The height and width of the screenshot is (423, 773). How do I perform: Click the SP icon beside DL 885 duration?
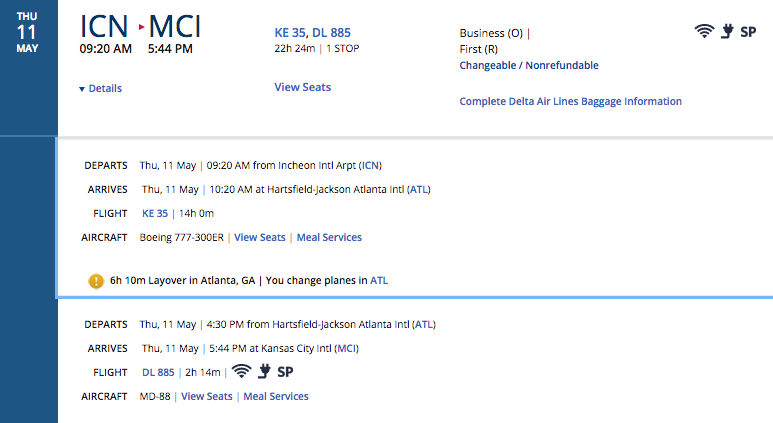(x=285, y=372)
